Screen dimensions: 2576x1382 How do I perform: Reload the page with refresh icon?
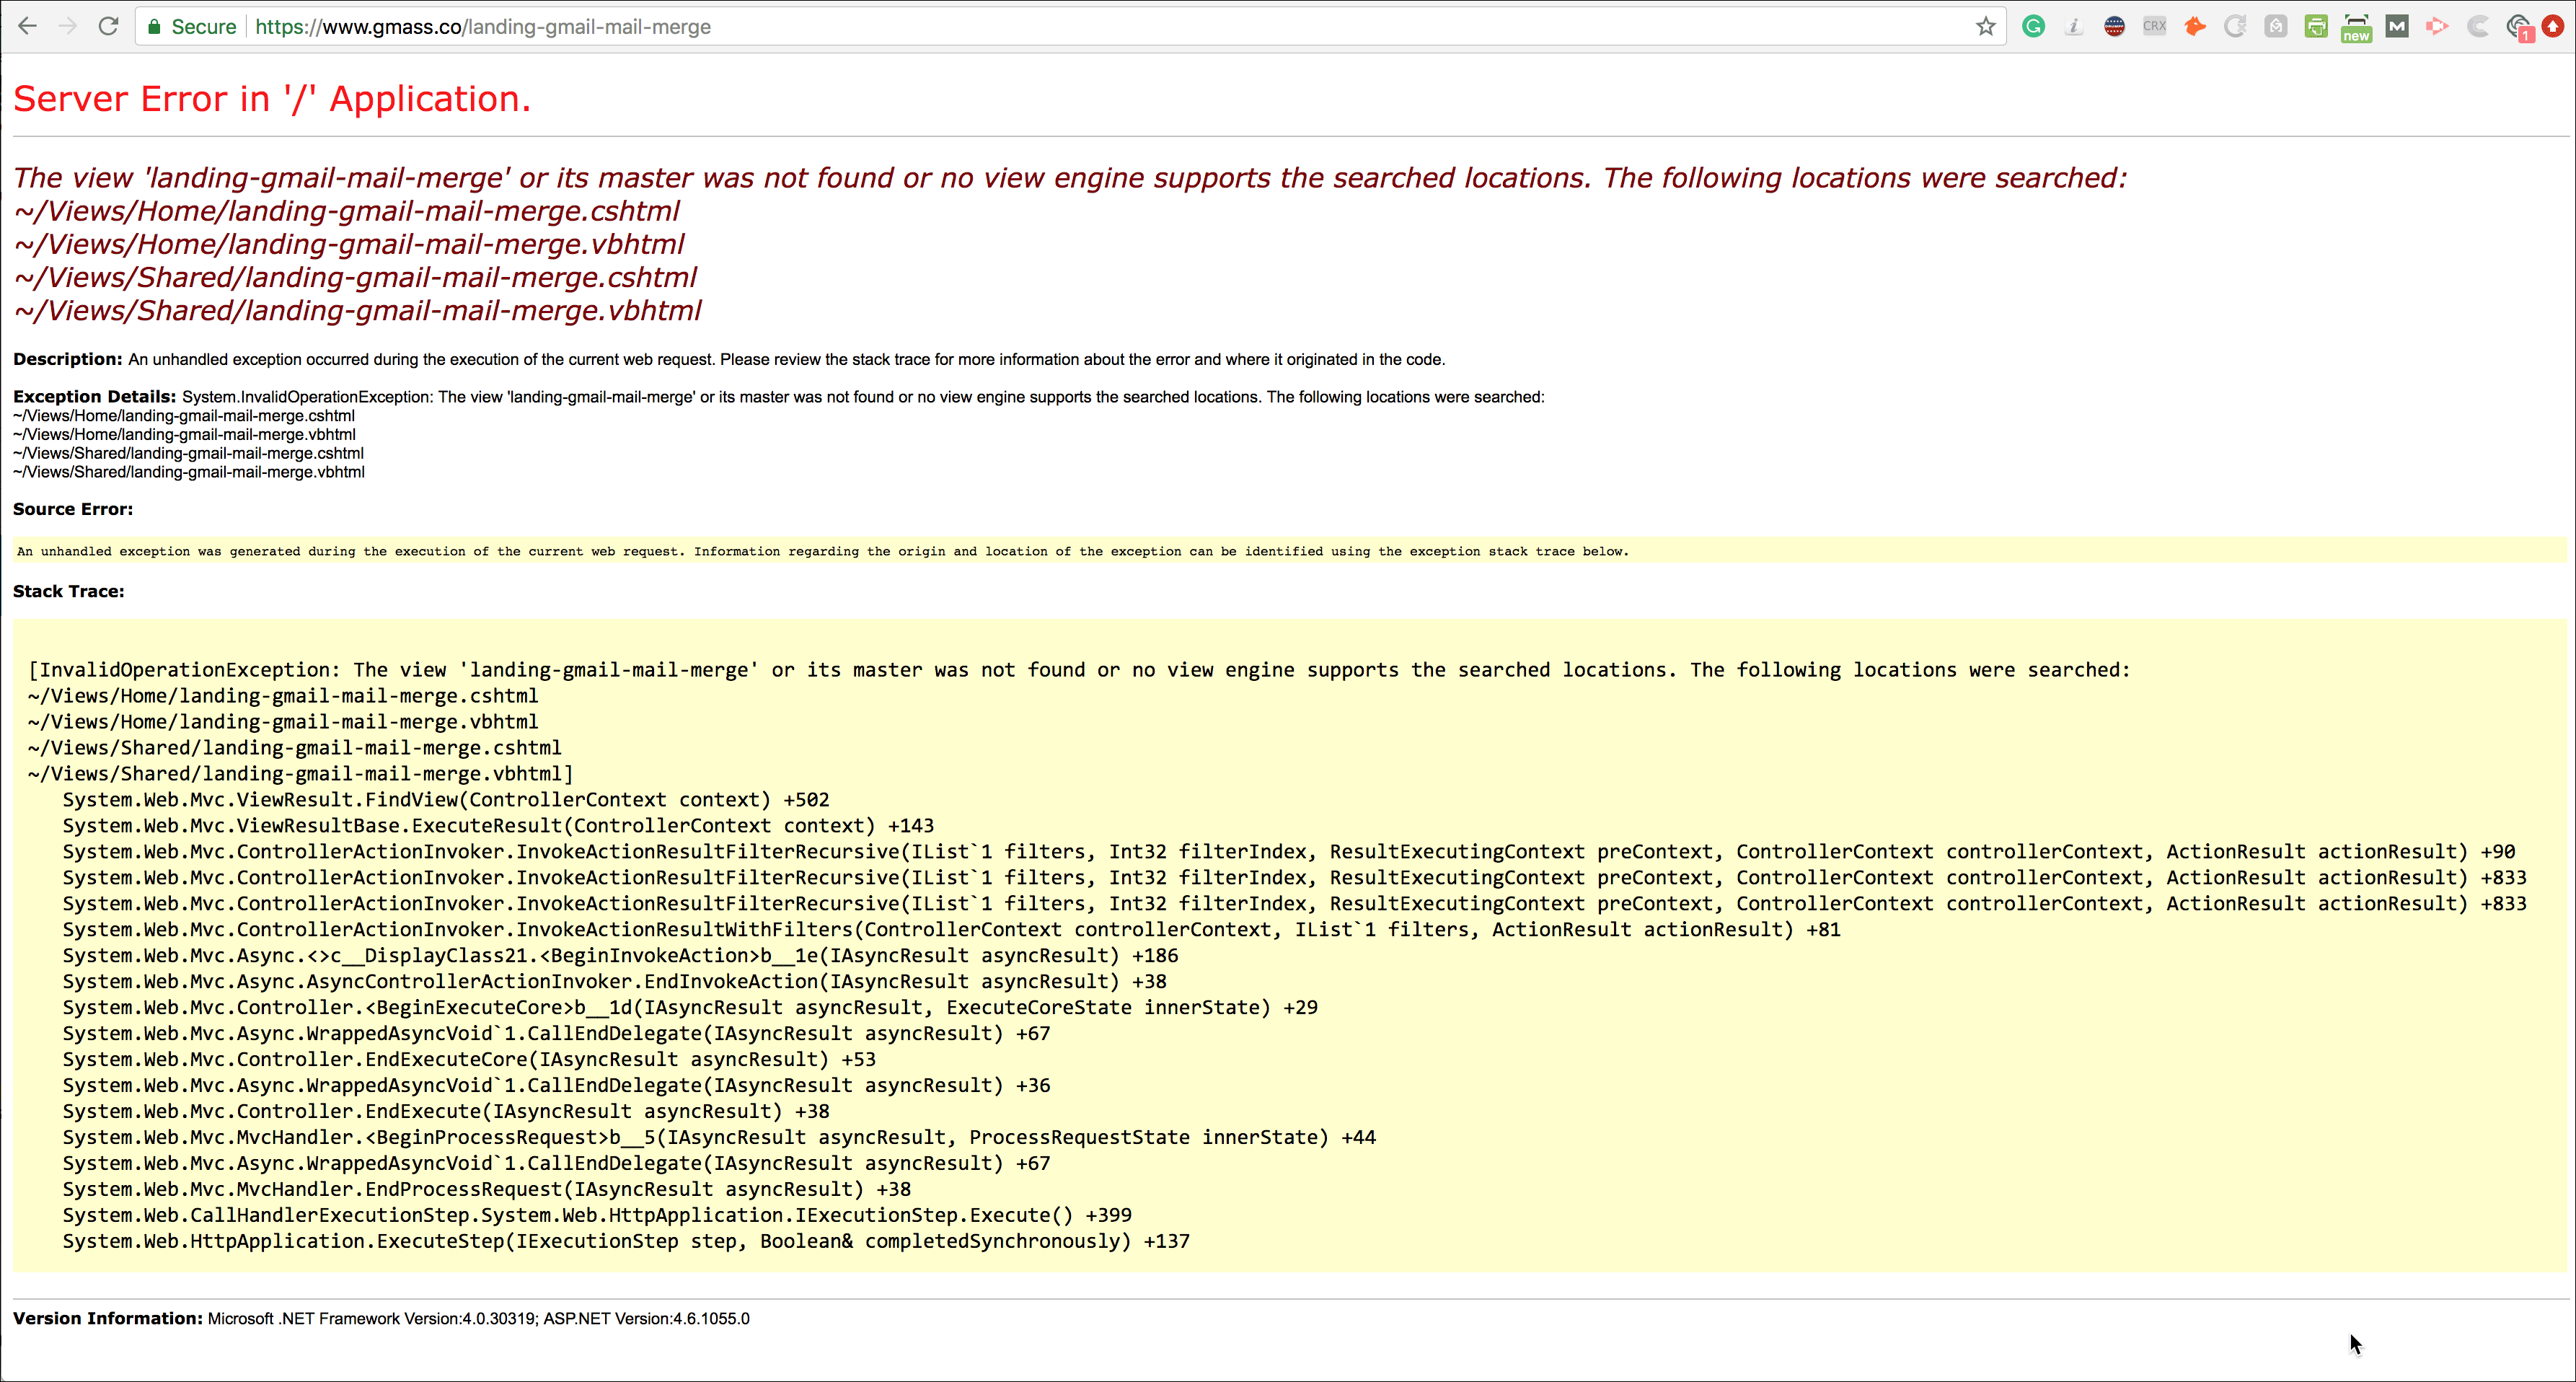tap(109, 26)
